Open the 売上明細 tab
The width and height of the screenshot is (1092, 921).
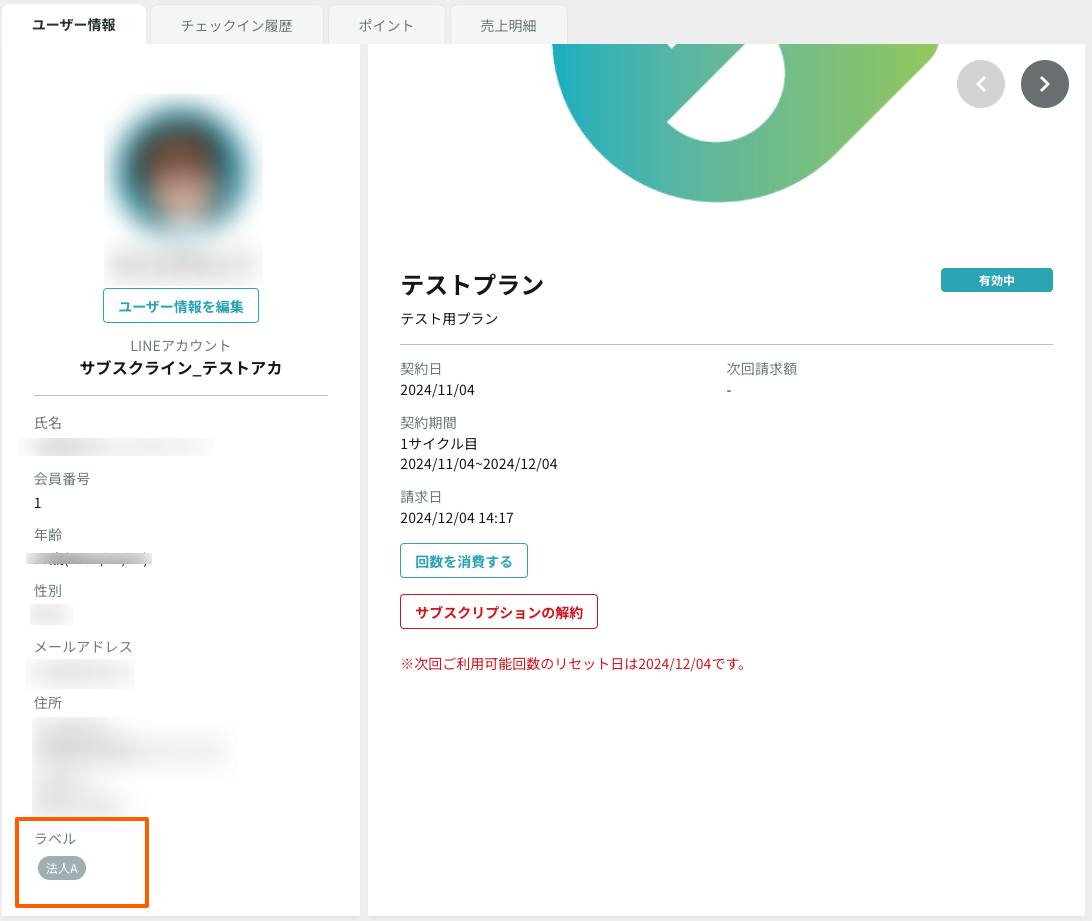click(x=508, y=26)
